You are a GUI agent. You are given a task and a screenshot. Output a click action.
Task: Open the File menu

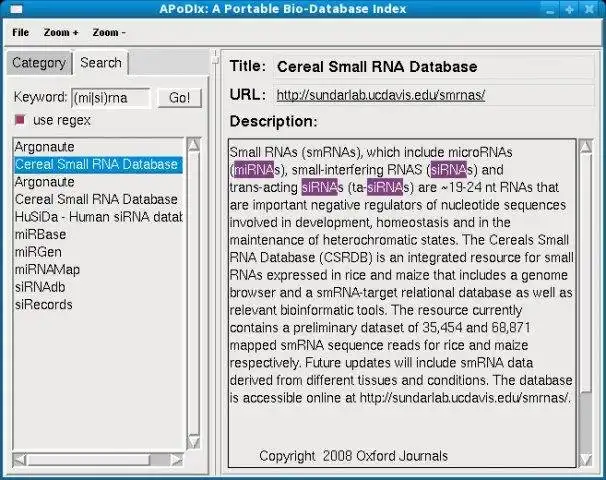tap(20, 32)
